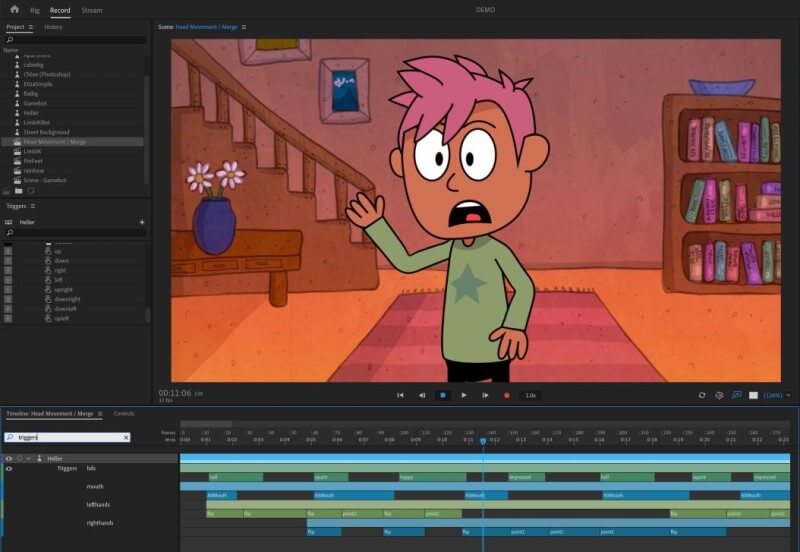800x552 pixels.
Task: Collapse the Heller track chevron
Action: pos(29,459)
